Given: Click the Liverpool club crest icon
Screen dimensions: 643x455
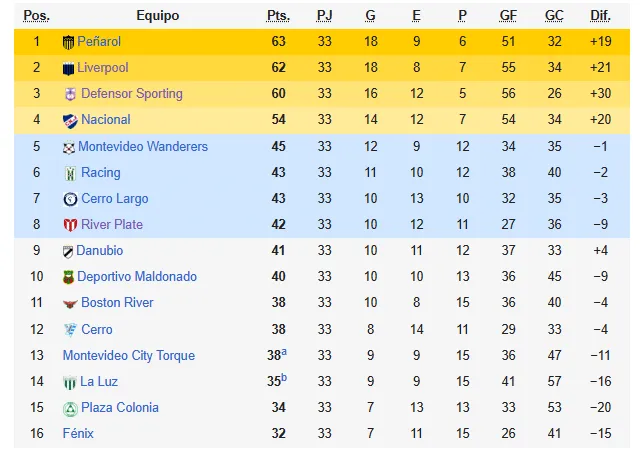Looking at the screenshot, I should [68, 68].
